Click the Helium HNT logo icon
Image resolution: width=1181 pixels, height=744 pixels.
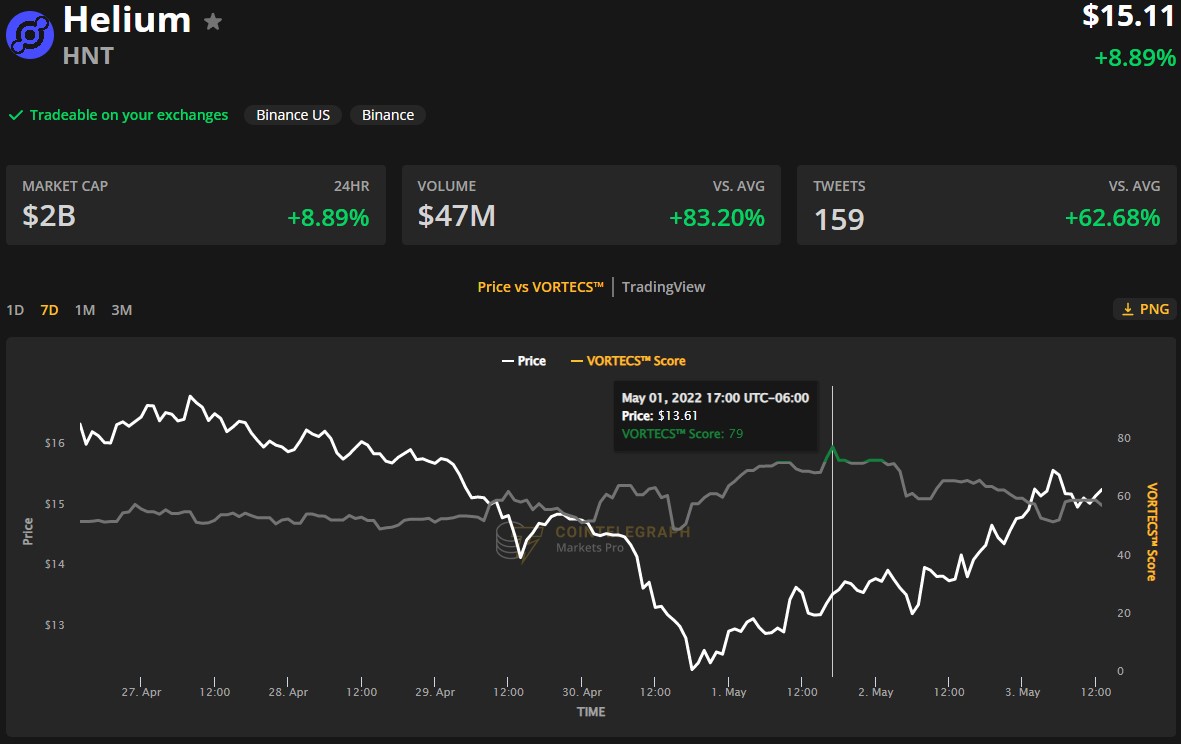click(30, 35)
